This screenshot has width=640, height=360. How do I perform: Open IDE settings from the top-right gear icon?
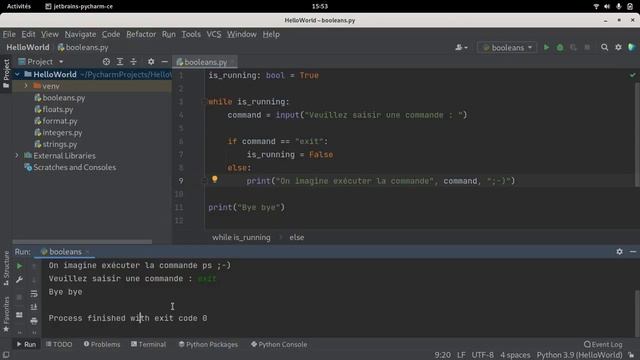point(618,47)
